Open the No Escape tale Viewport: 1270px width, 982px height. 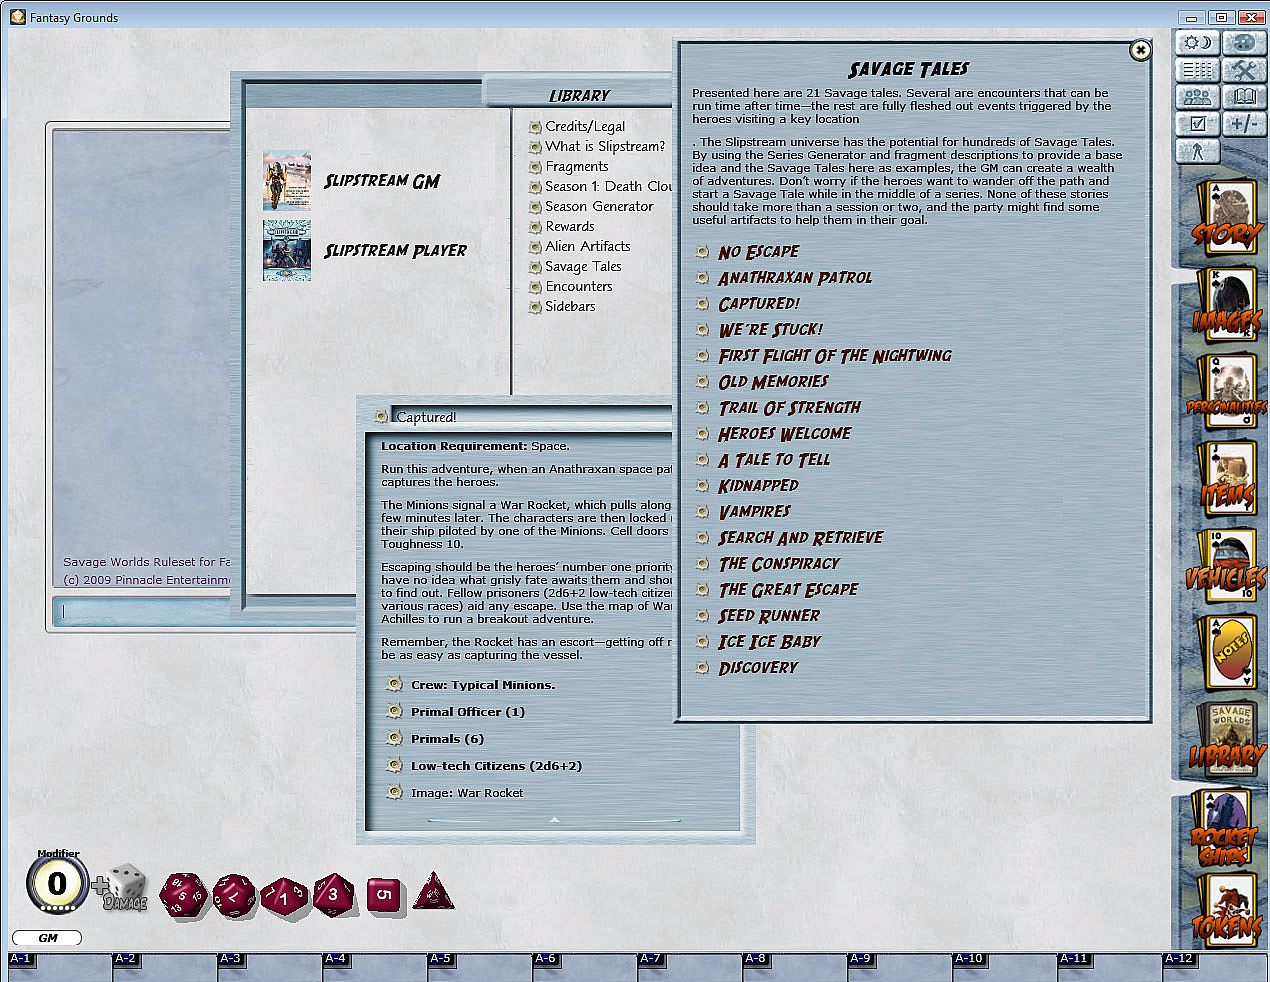(758, 251)
